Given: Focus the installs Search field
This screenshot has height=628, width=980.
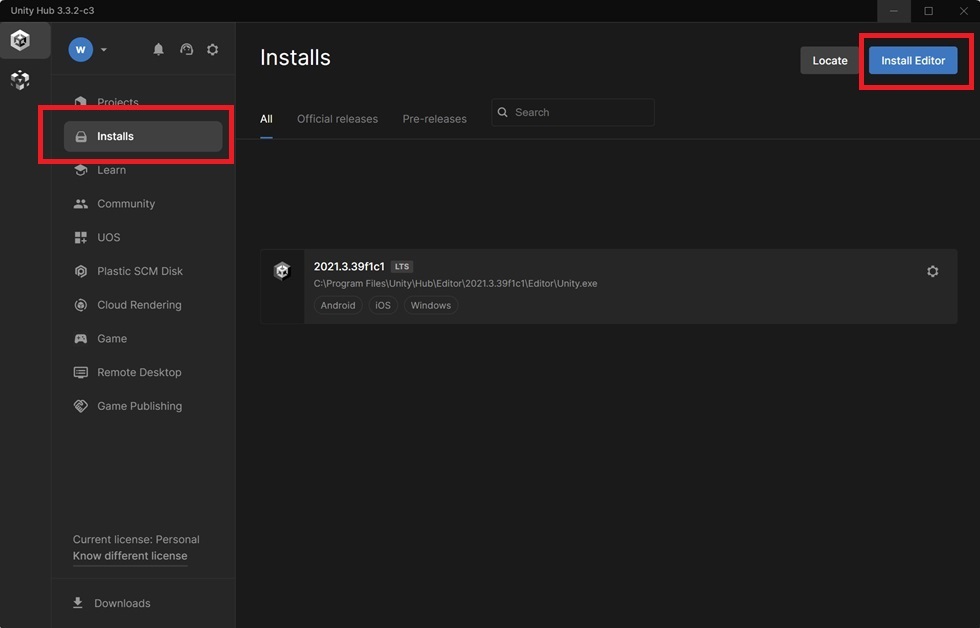Looking at the screenshot, I should [x=572, y=112].
